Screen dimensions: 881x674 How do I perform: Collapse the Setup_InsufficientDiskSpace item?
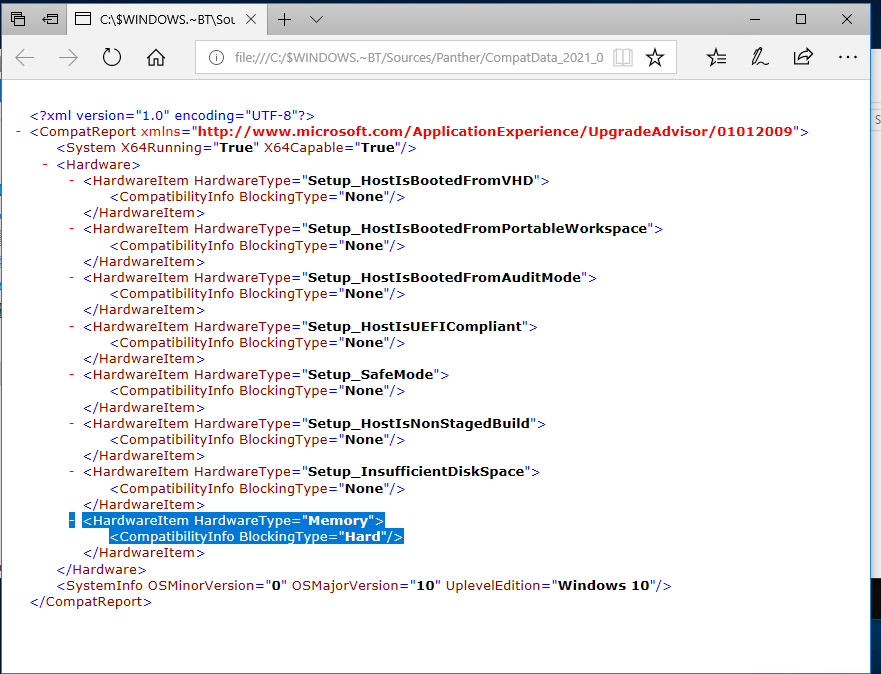pos(71,472)
